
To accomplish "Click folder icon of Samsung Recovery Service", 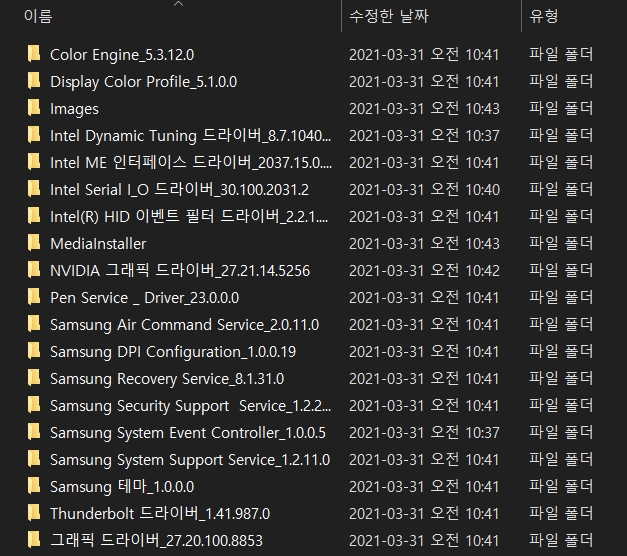I will click(x=34, y=378).
